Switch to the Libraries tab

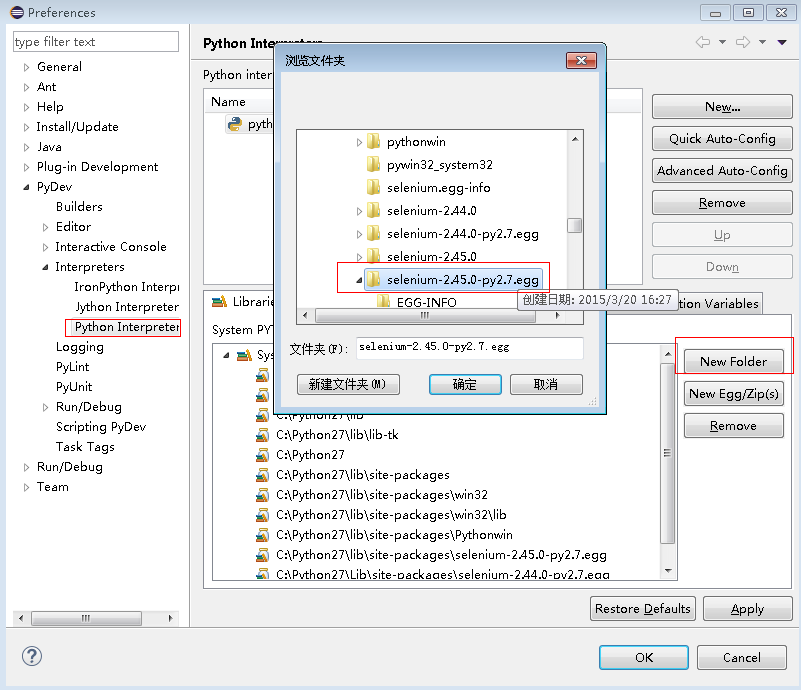click(x=242, y=302)
